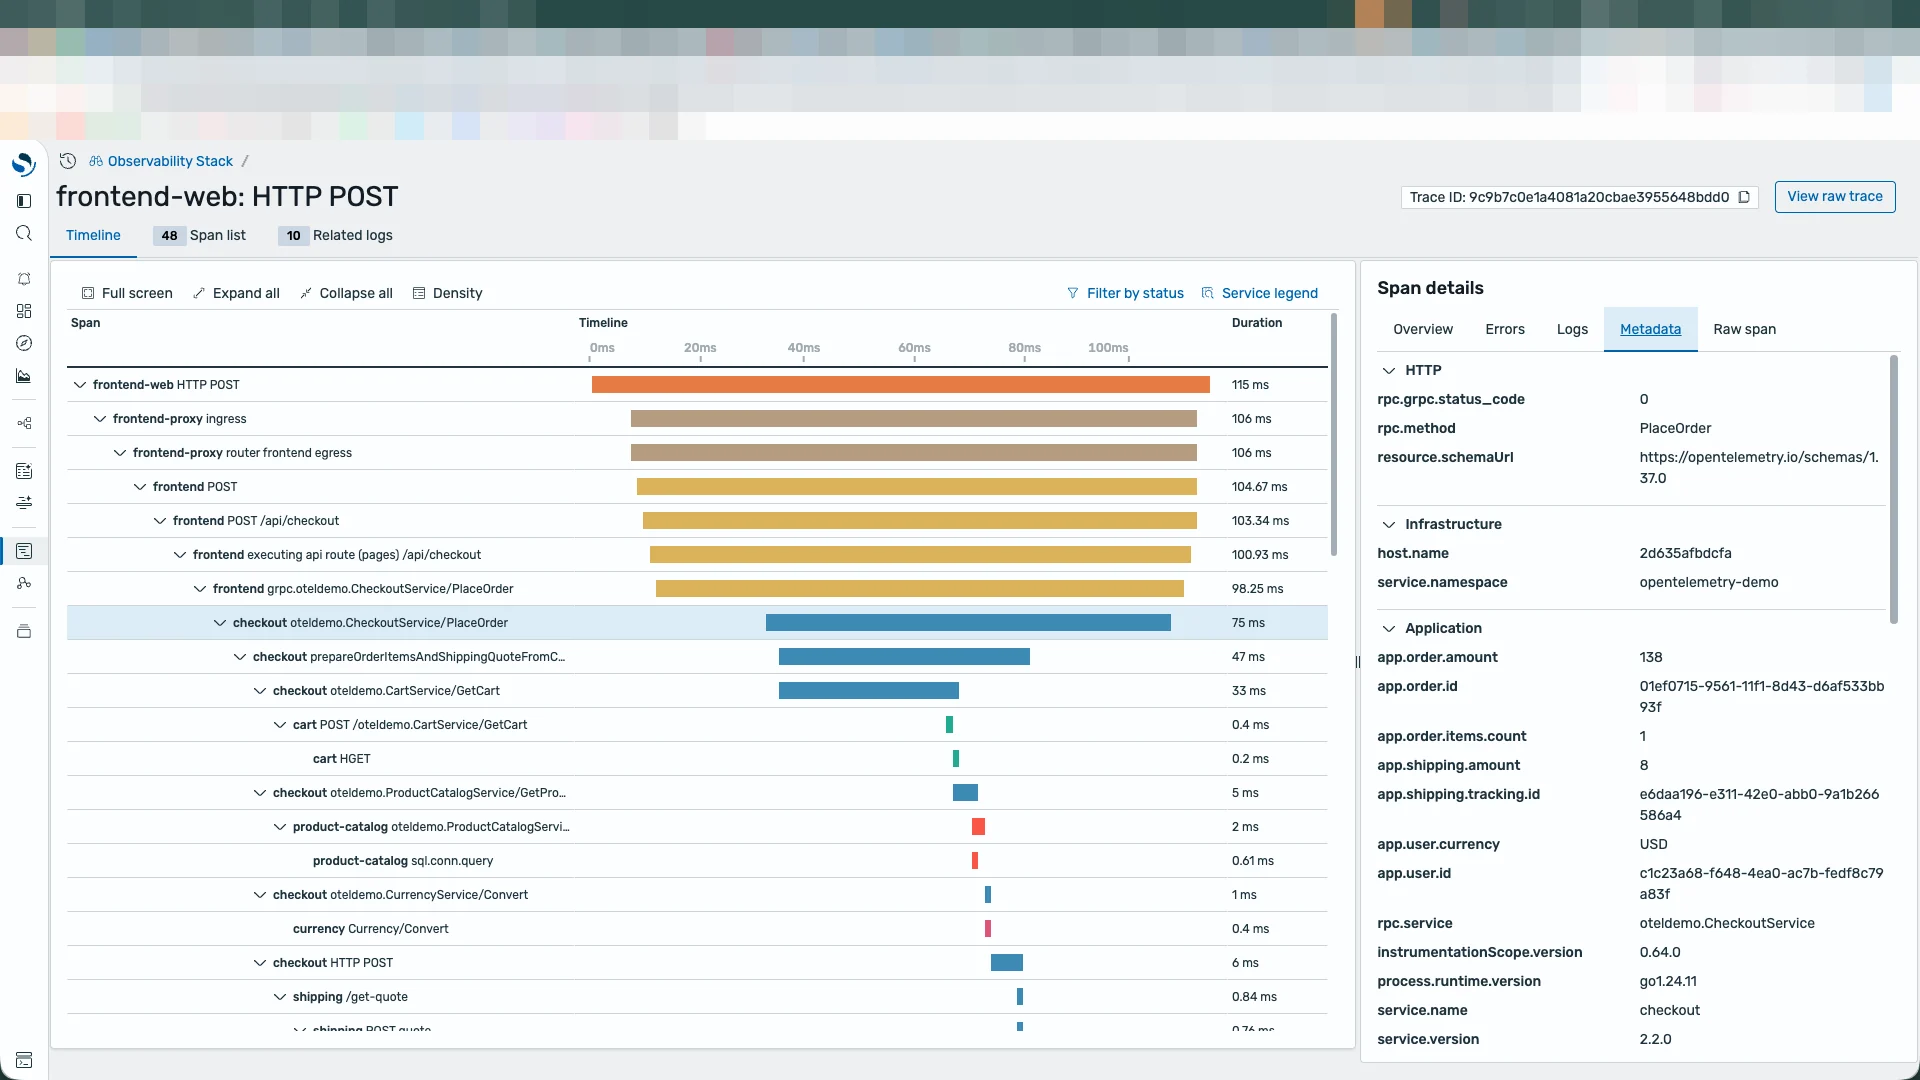
Task: Open the area chart icon in the sidebar
Action: tap(24, 376)
